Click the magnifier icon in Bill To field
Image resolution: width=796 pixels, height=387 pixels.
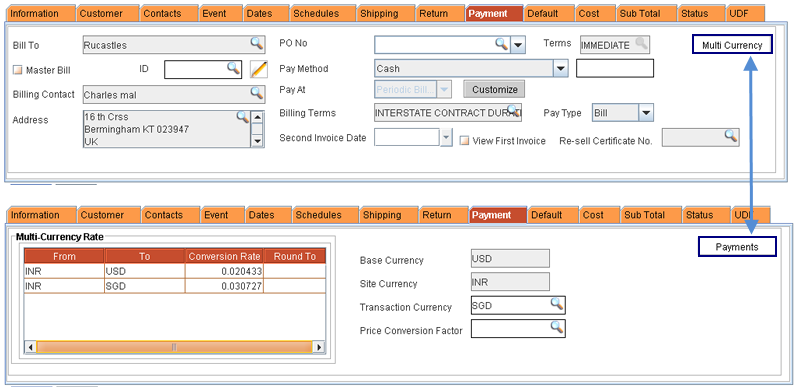click(256, 43)
